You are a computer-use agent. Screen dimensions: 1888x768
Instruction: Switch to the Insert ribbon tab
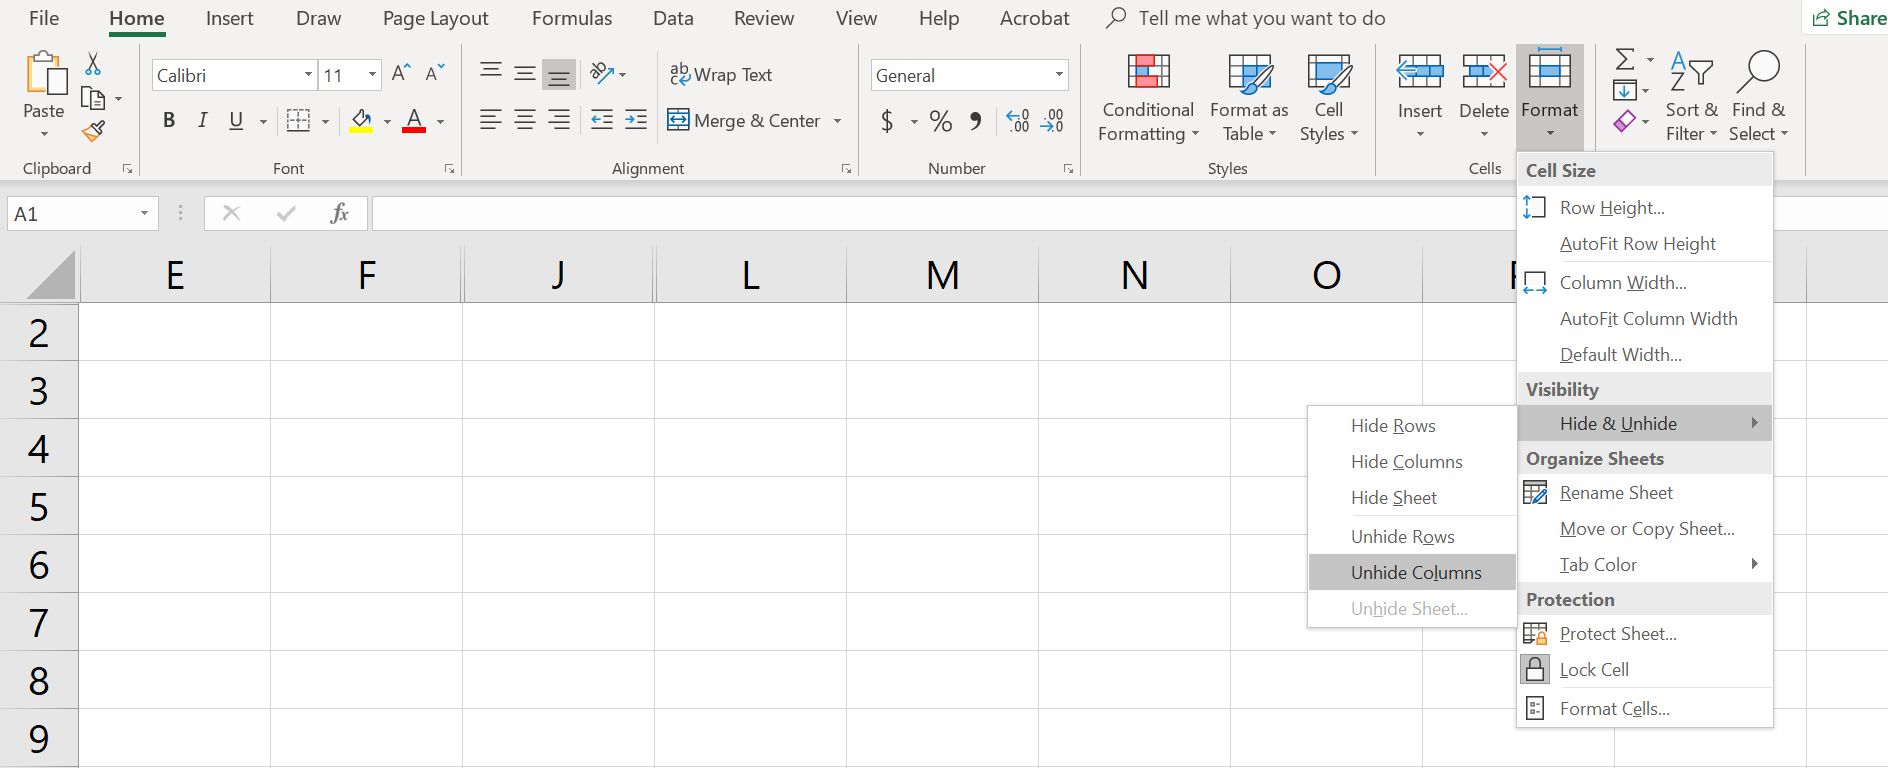(229, 18)
